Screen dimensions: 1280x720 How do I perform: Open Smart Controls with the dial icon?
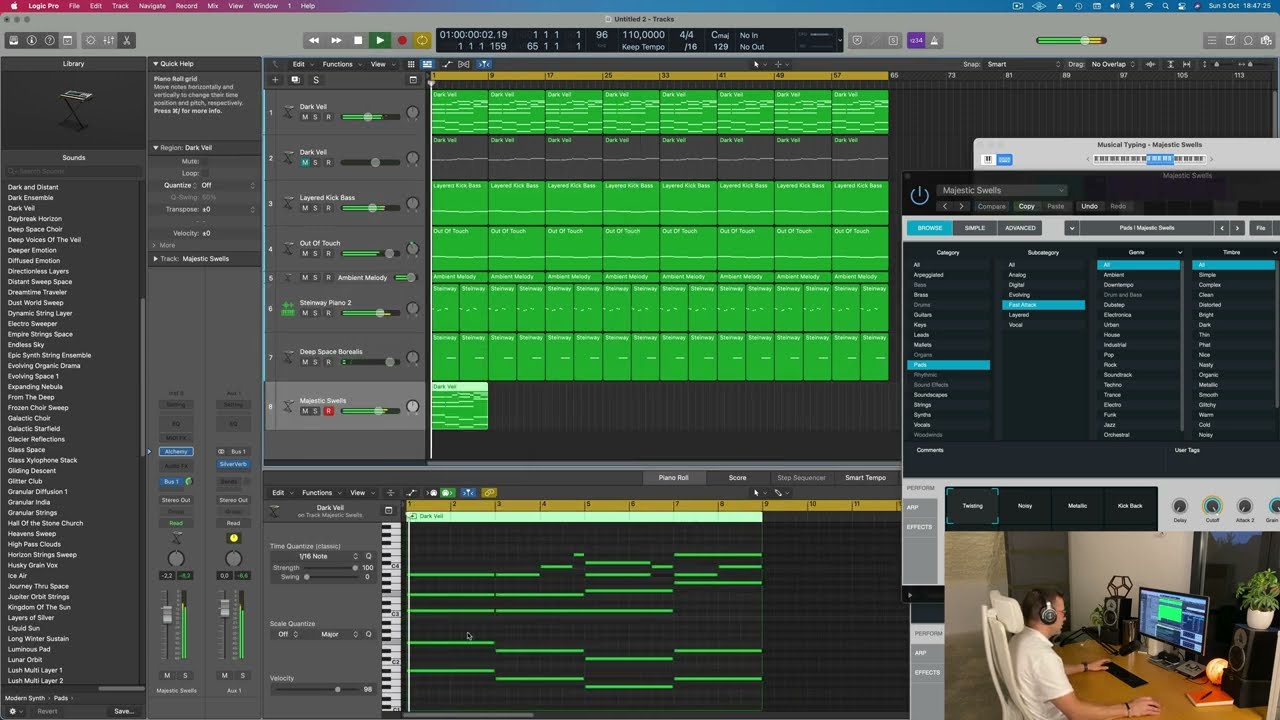90,40
